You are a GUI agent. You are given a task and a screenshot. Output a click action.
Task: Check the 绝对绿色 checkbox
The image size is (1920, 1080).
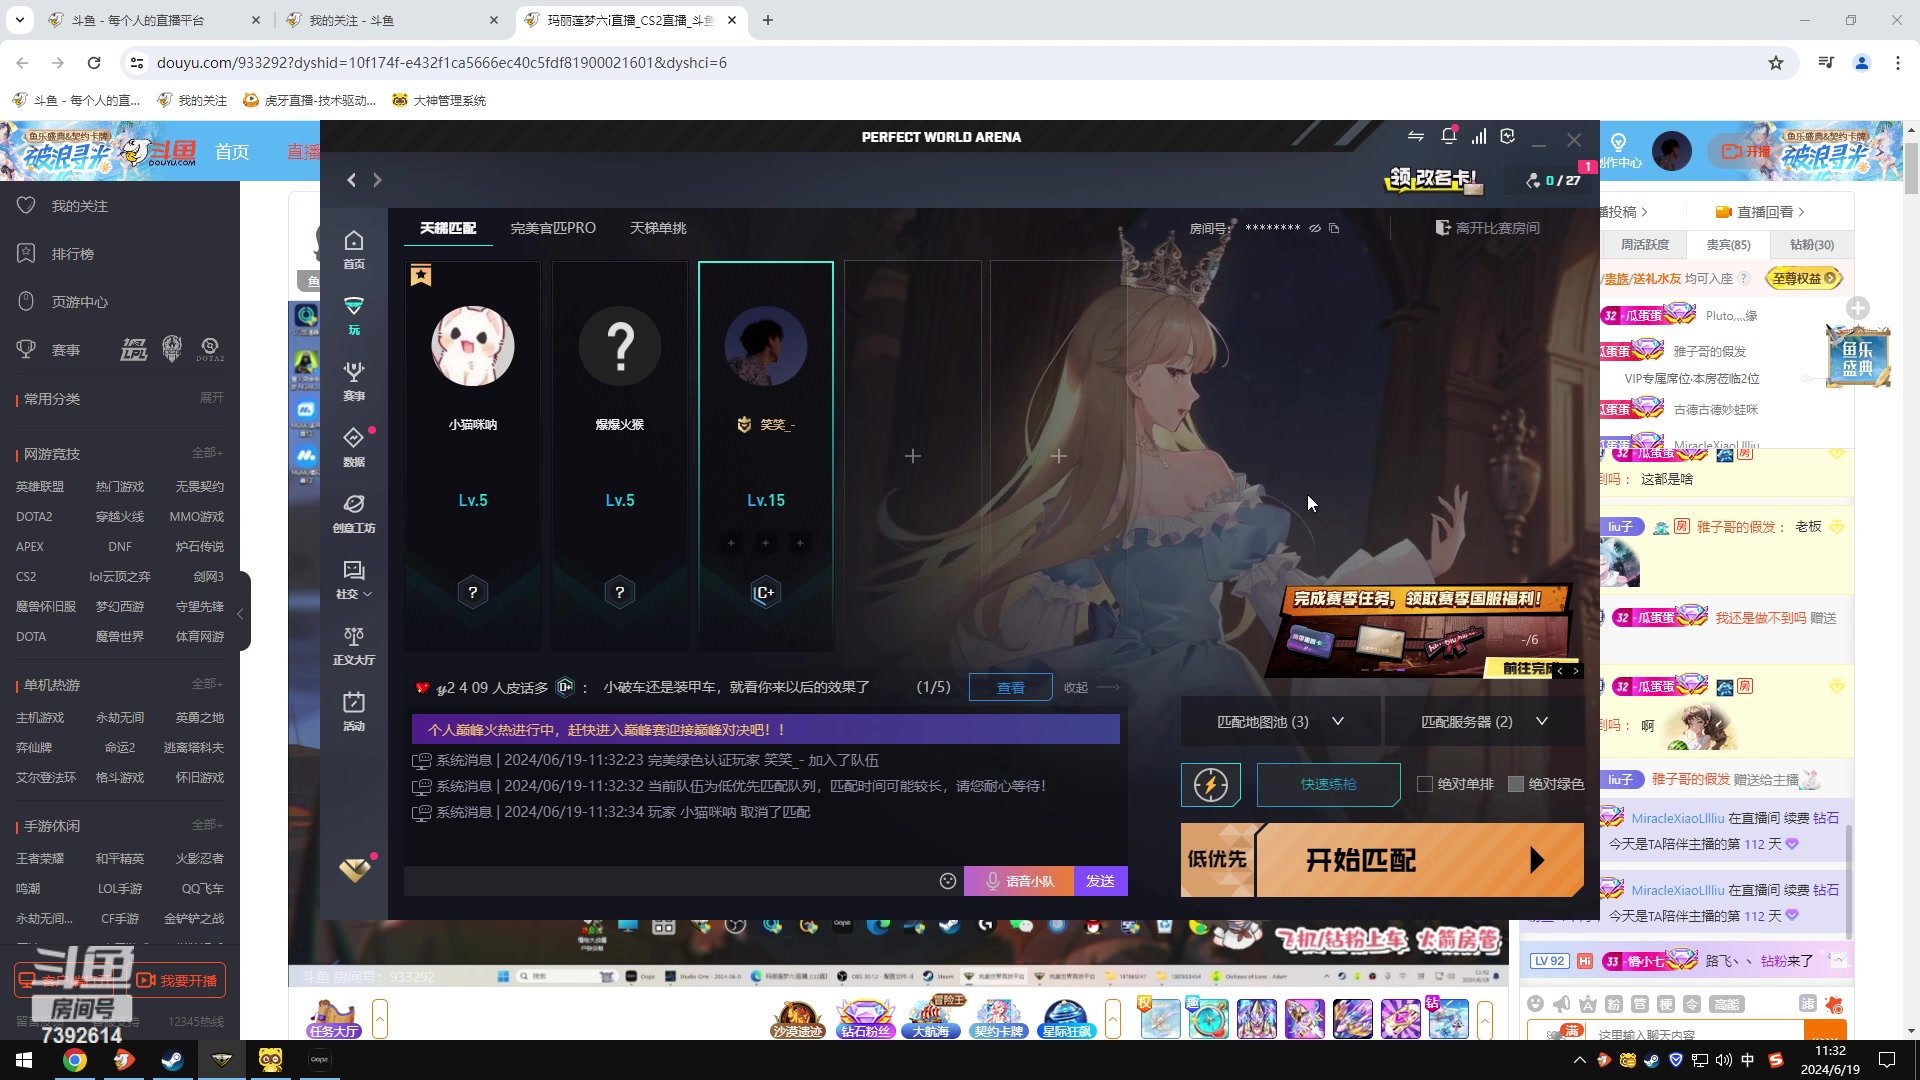(1516, 785)
